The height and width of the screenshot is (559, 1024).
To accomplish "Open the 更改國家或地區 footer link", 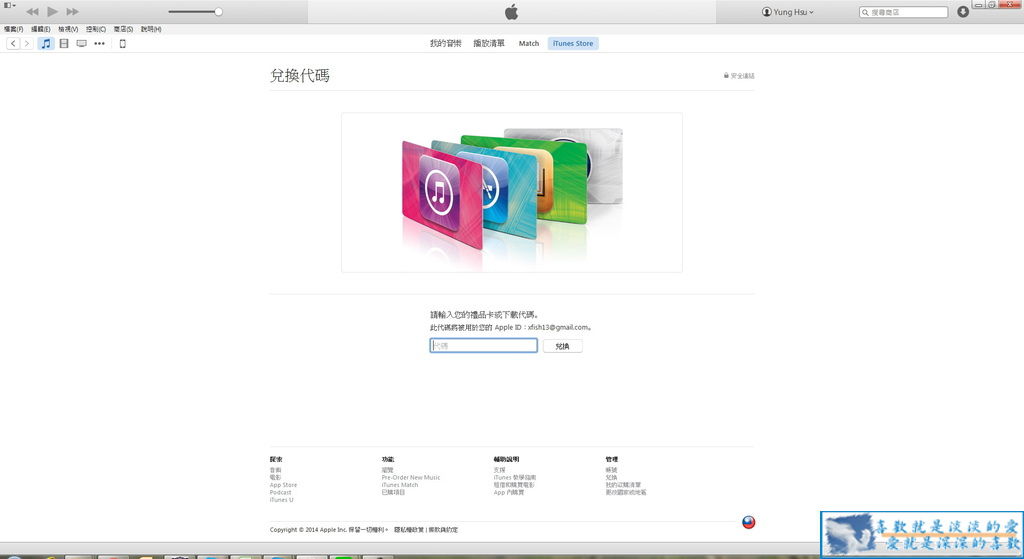I will pos(626,492).
